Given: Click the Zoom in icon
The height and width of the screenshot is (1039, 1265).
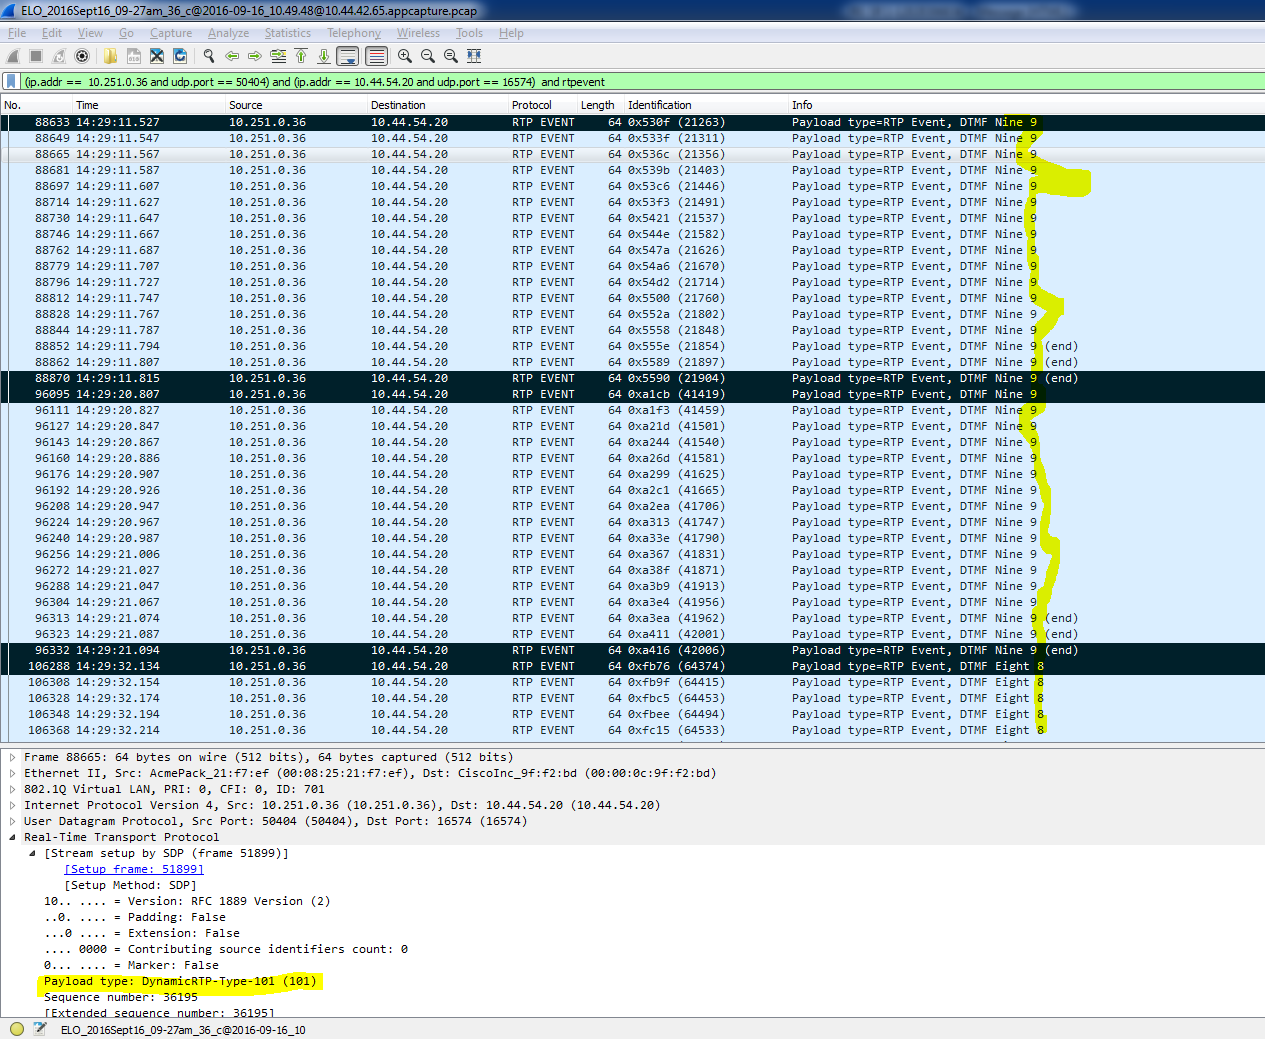Looking at the screenshot, I should click(405, 56).
